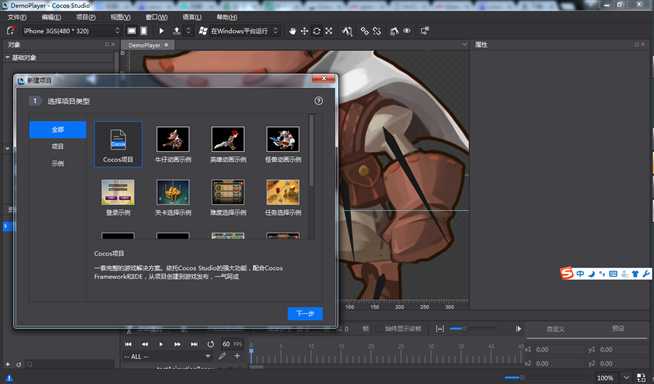Open the iPhone 3GS(480*320) device dropdown
Image resolution: width=654 pixels, height=384 pixels.
click(x=71, y=31)
